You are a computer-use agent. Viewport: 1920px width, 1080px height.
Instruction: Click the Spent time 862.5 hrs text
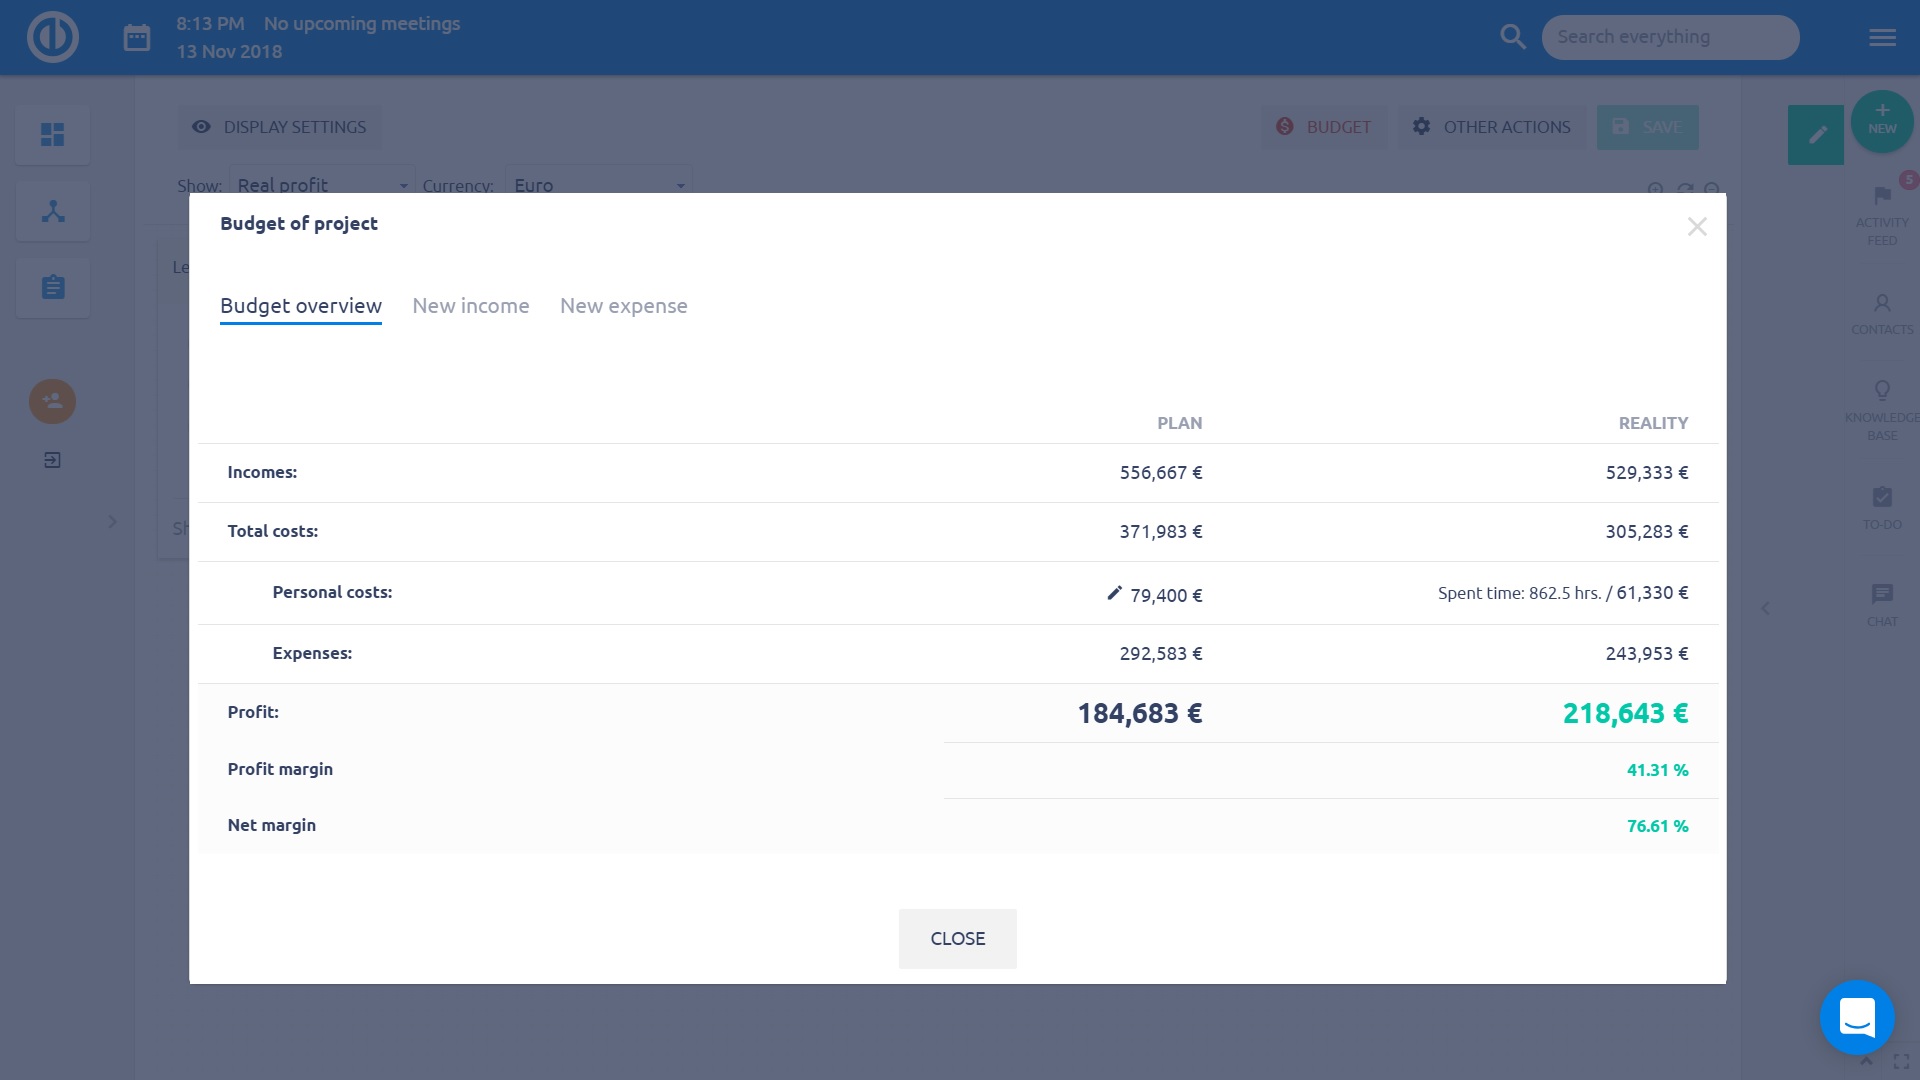pos(1519,593)
